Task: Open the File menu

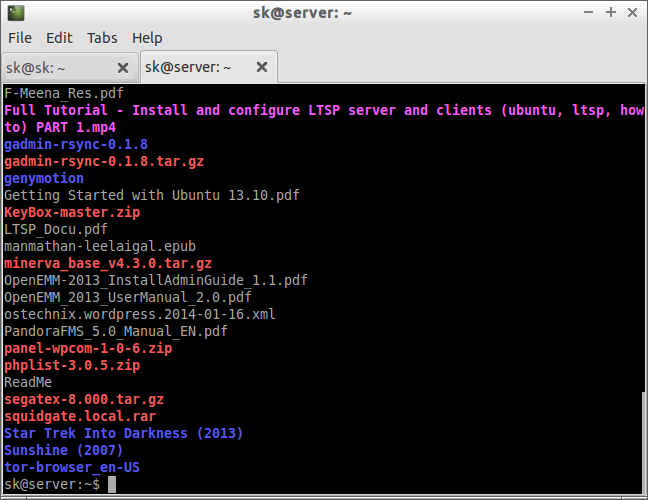Action: tap(20, 38)
